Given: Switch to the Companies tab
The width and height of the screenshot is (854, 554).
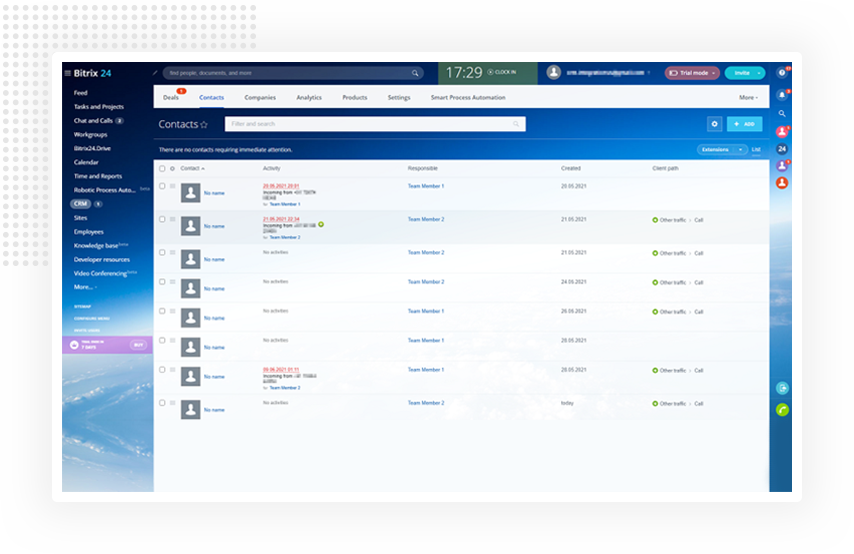Looking at the screenshot, I should [260, 98].
